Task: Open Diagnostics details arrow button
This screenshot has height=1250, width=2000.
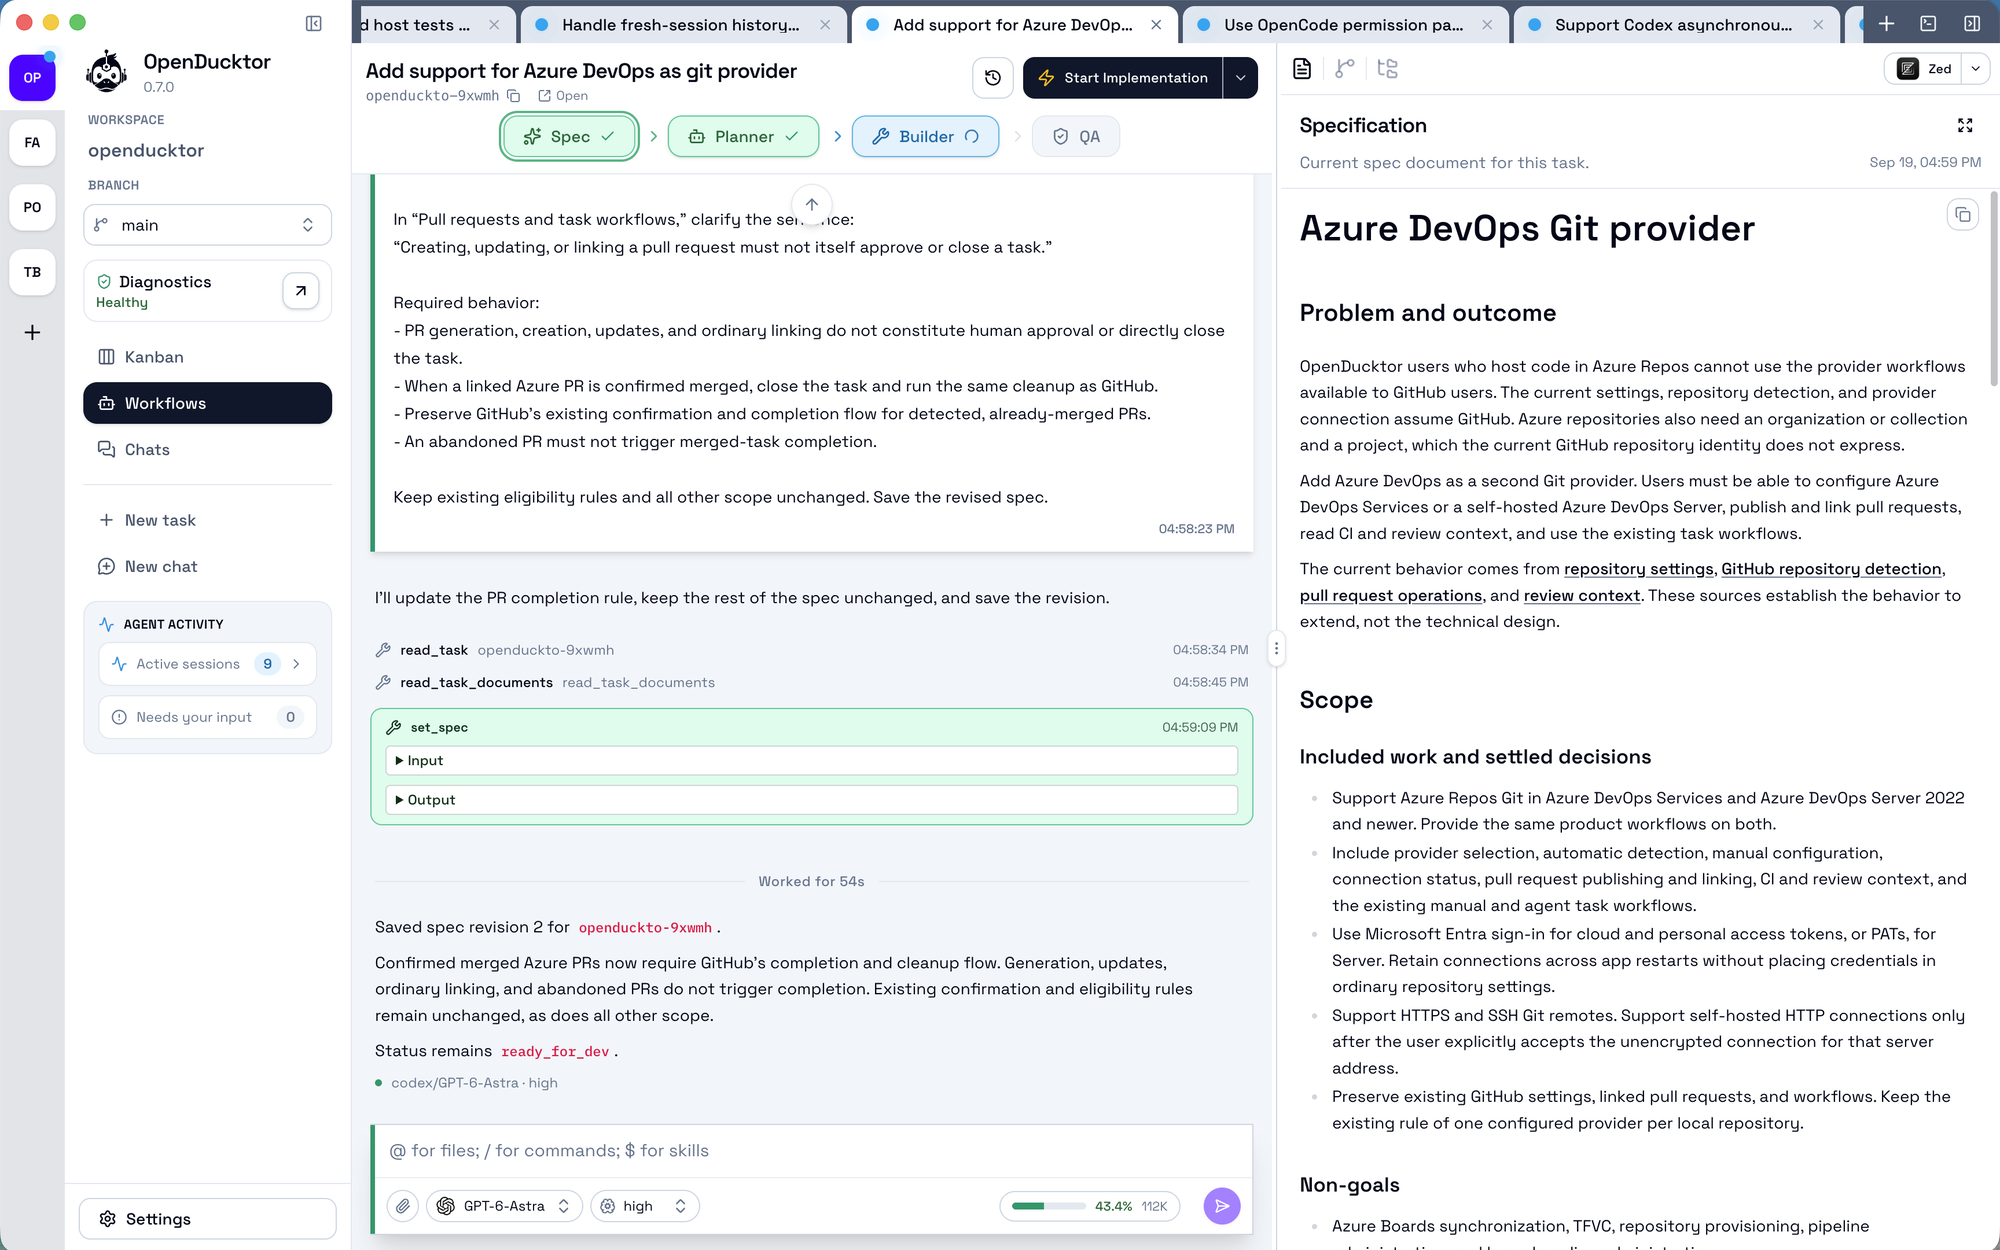Action: point(300,291)
